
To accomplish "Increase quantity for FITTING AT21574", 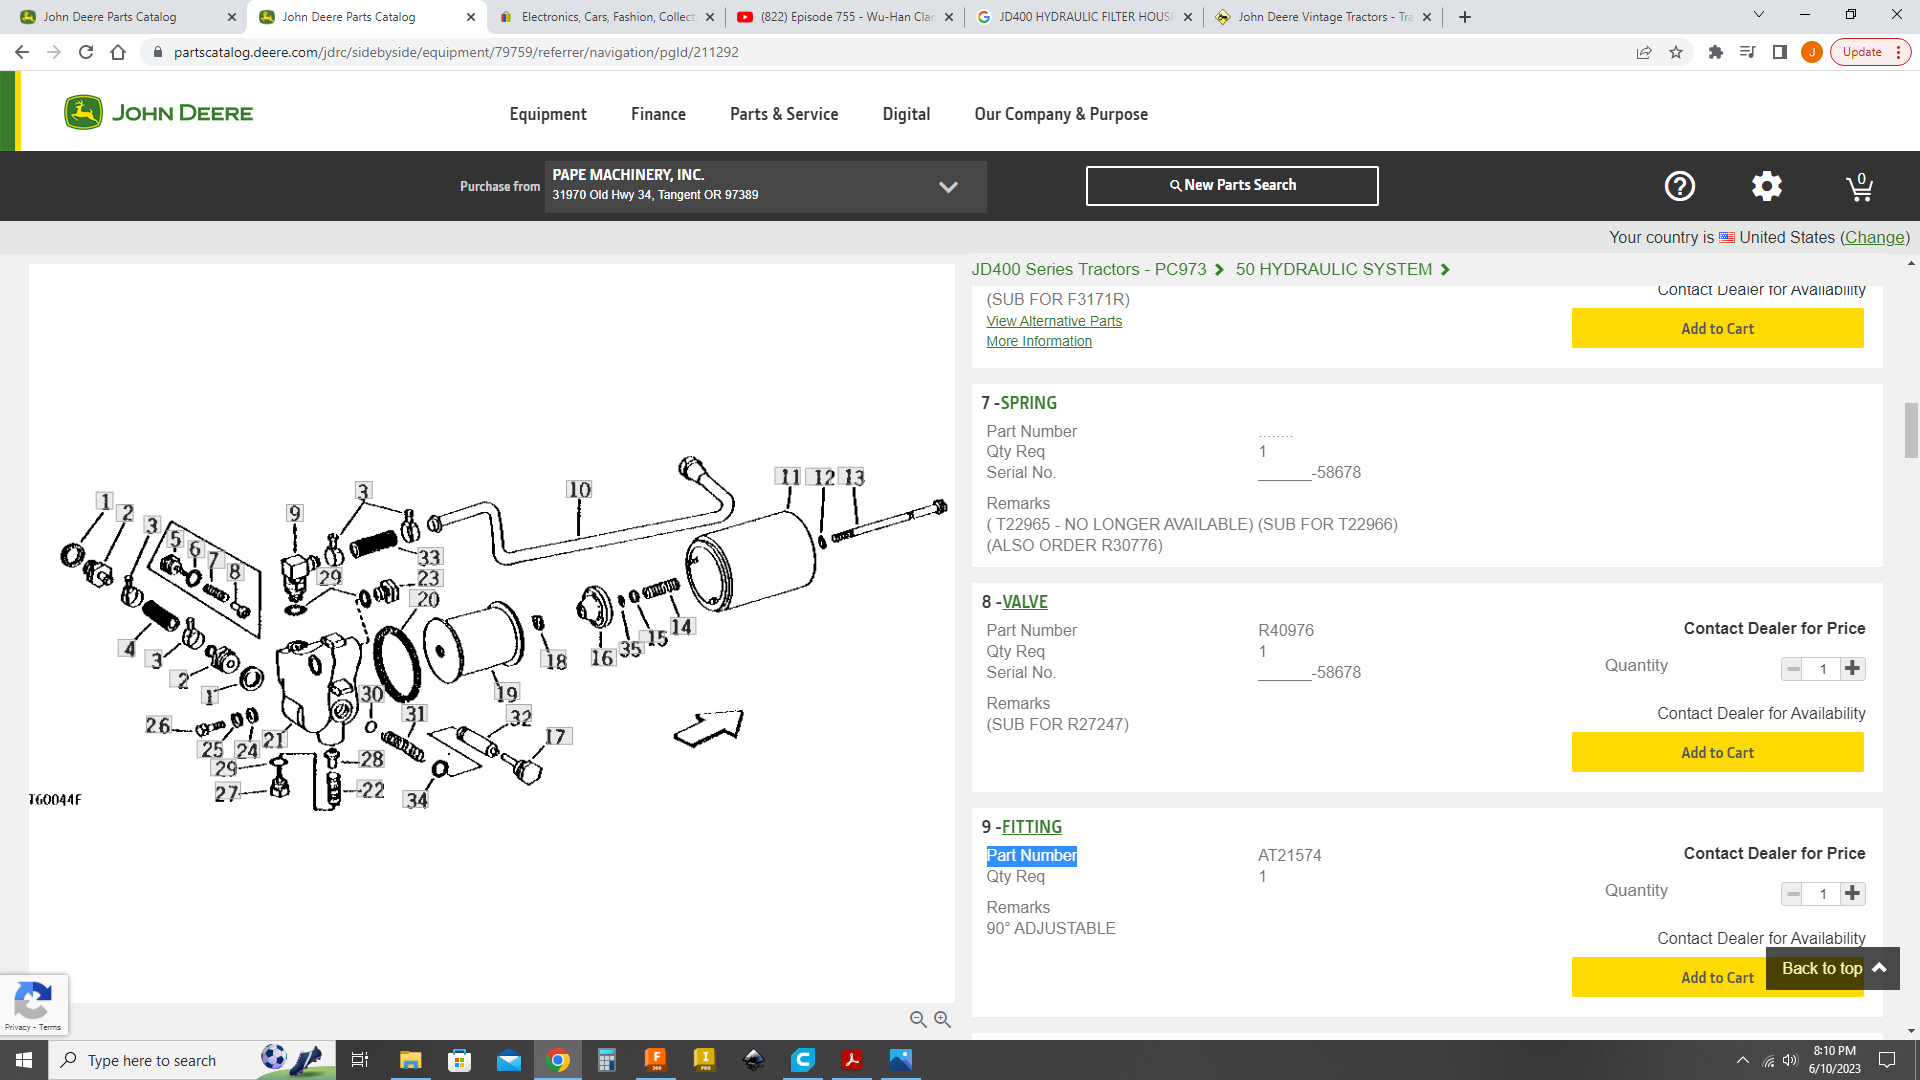I will 1853,894.
